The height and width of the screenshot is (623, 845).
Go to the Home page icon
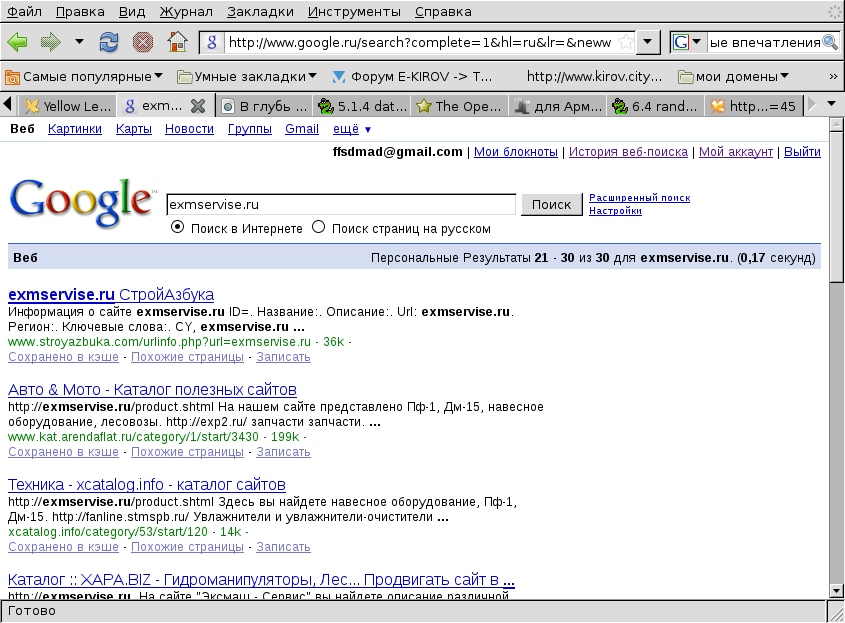pos(177,42)
